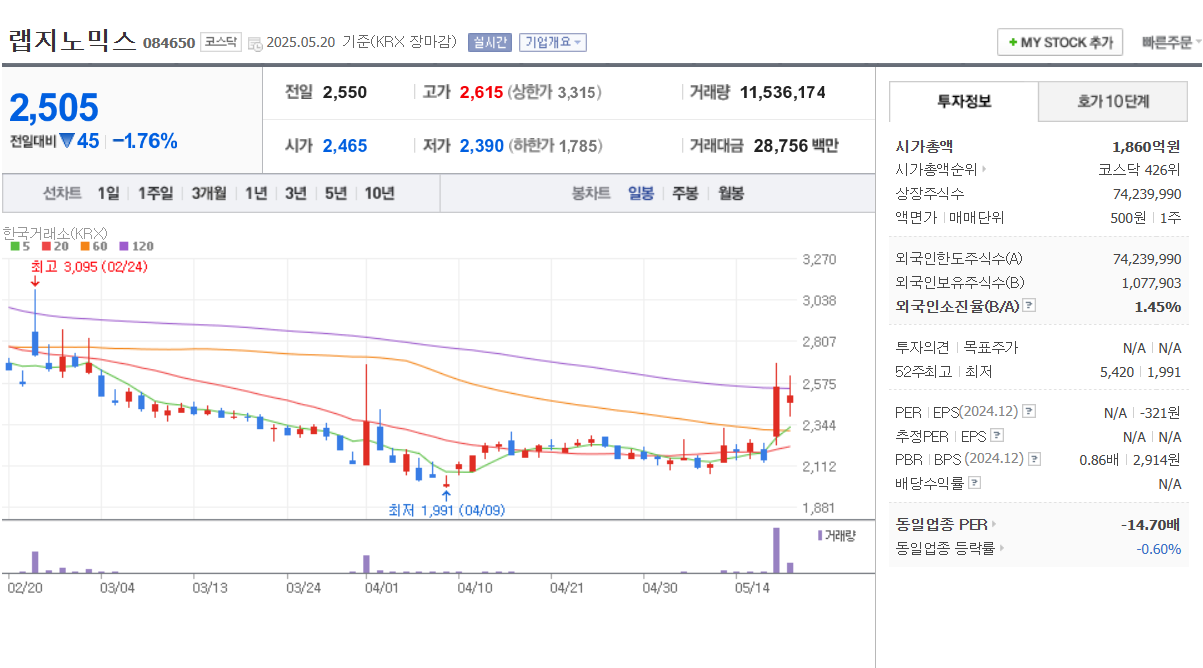Click the red 20-day moving average legend swatch
This screenshot has height=668, width=1203.
click(x=45, y=245)
